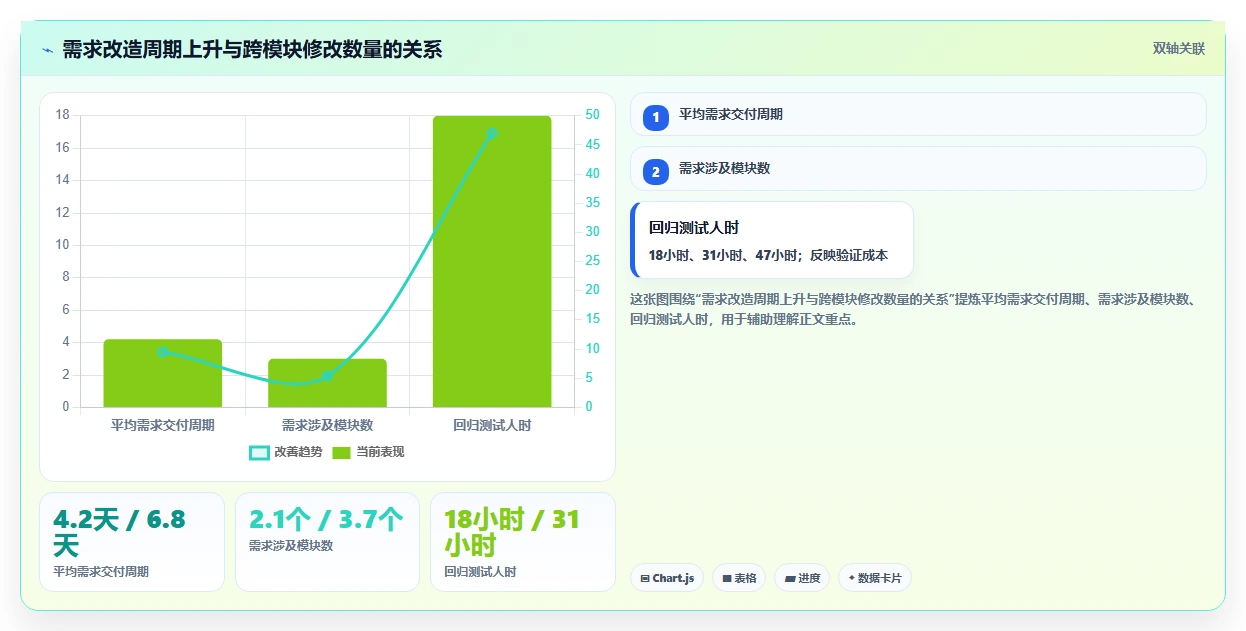Screen dimensions: 1246x631
Task: Click the number 1 badge icon
Action: point(656,118)
